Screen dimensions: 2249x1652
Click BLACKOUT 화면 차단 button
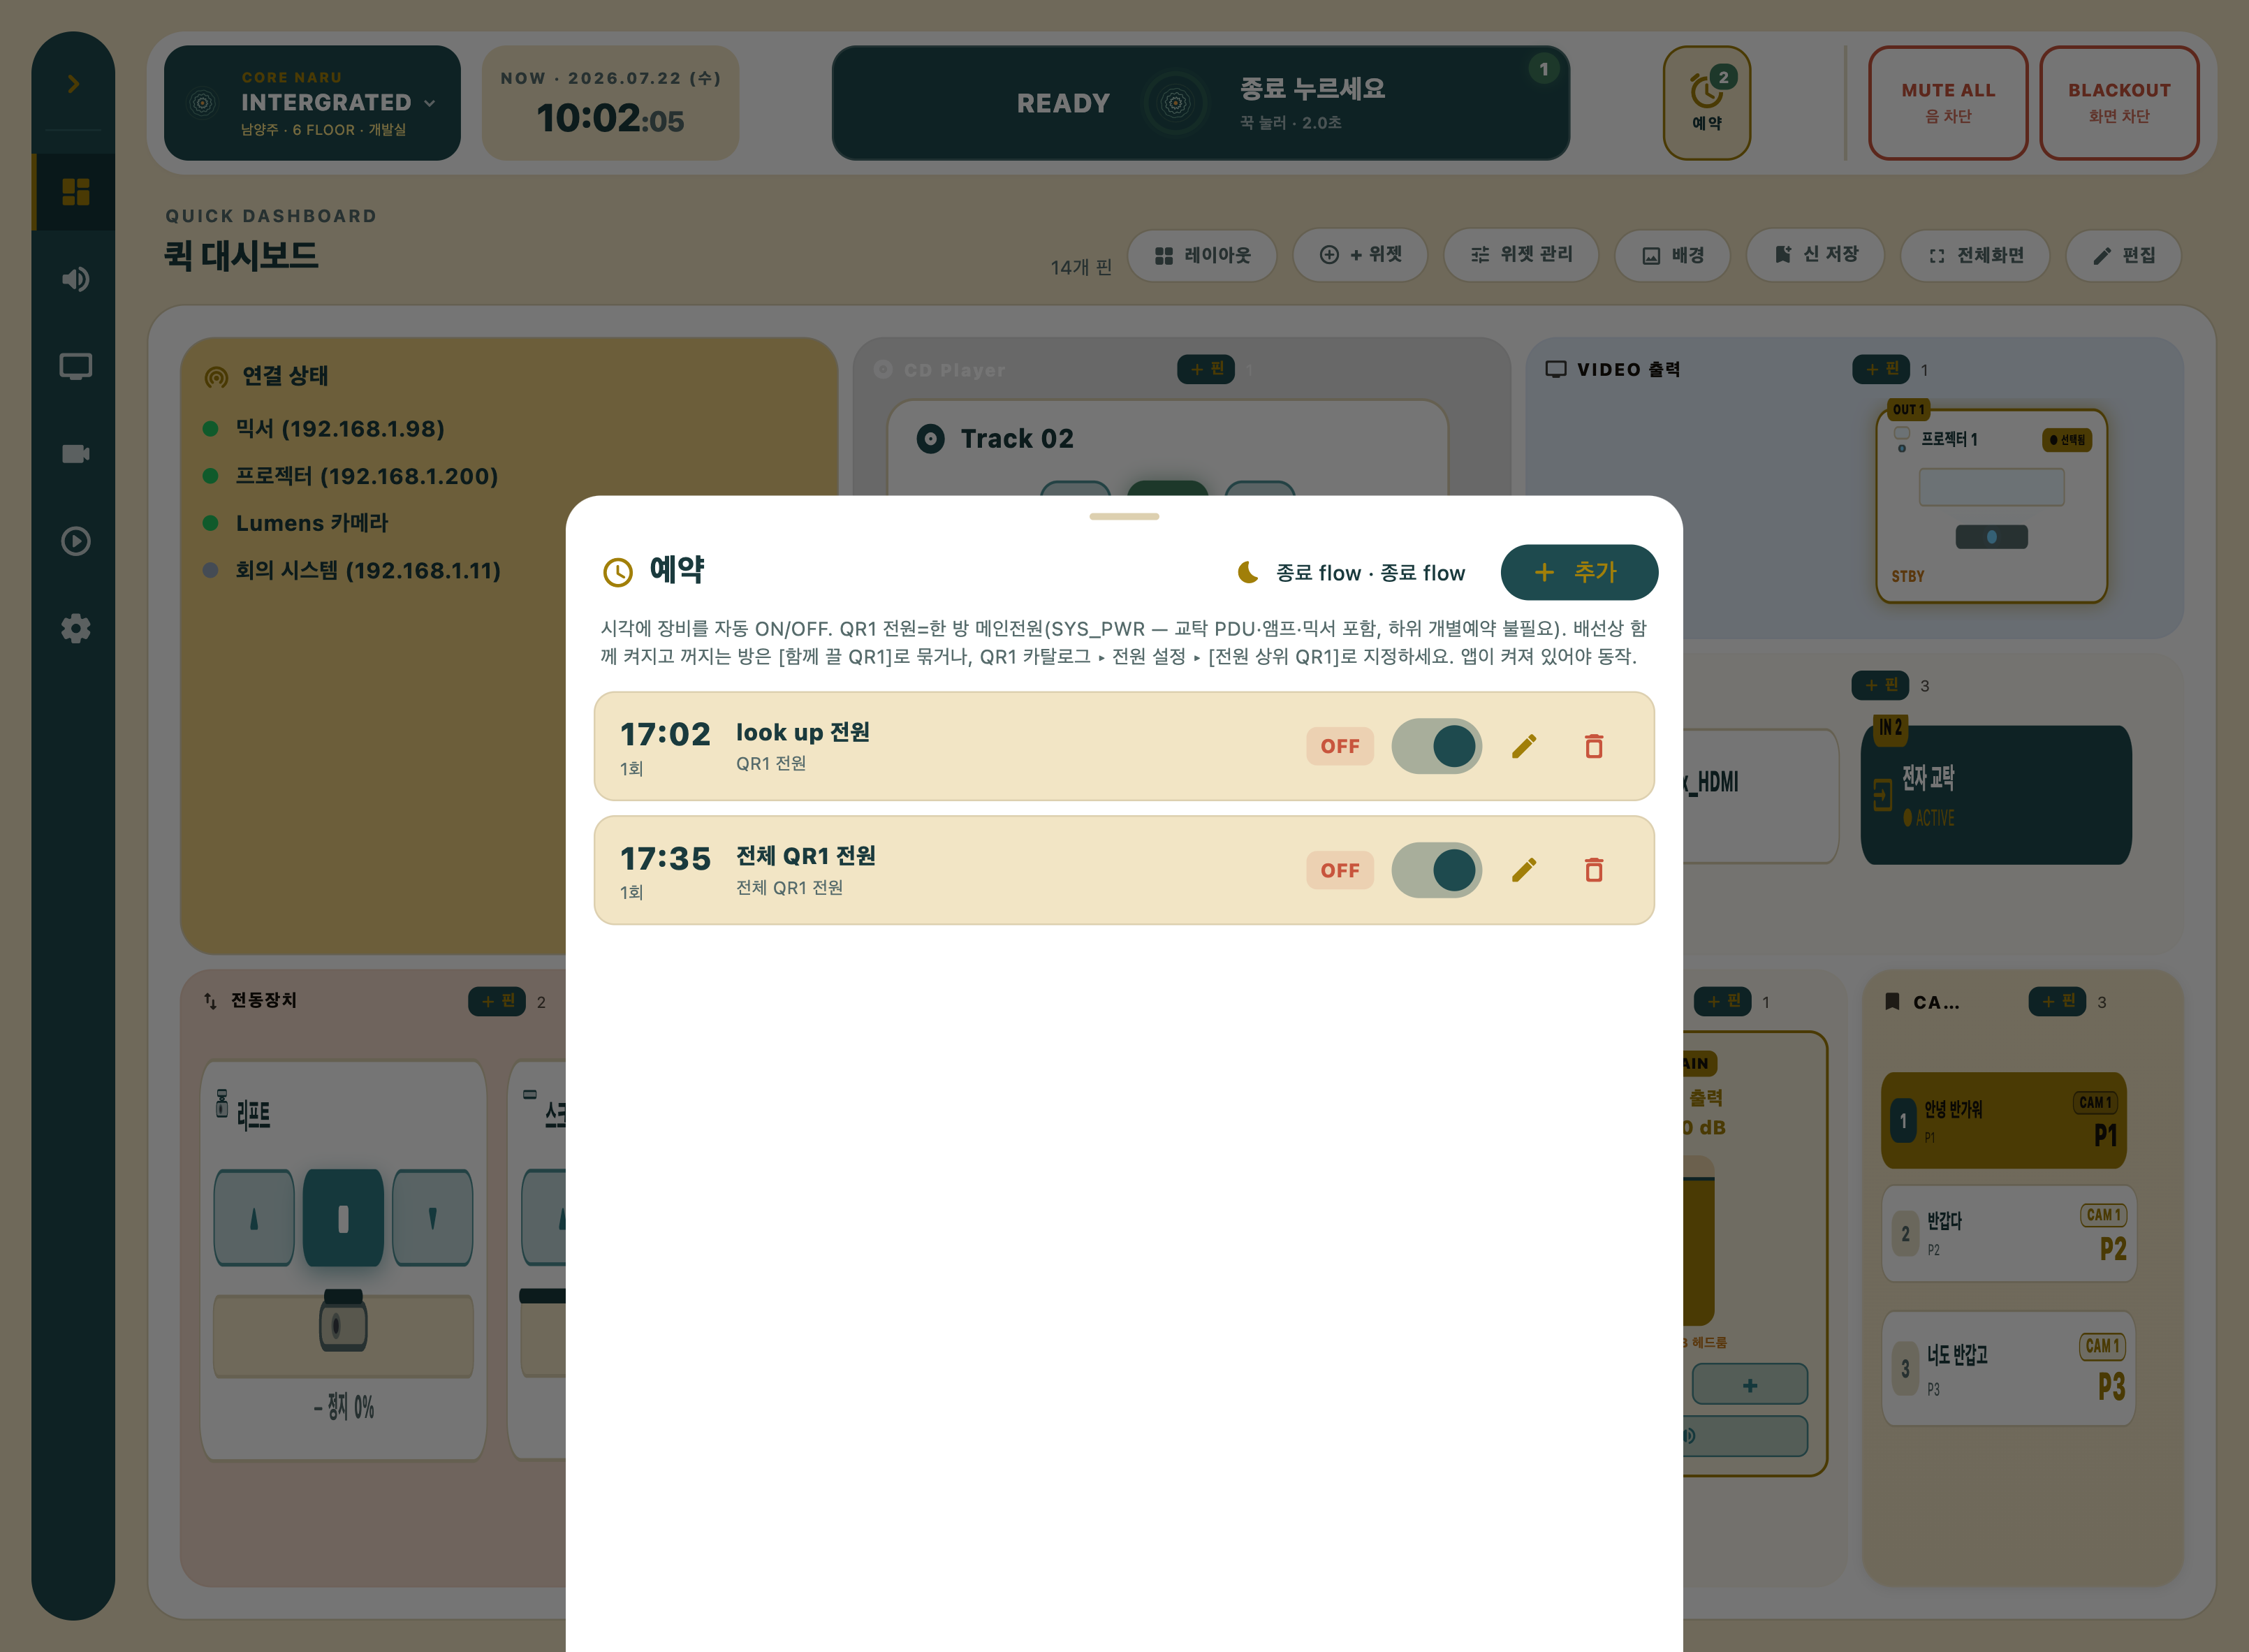2119,103
